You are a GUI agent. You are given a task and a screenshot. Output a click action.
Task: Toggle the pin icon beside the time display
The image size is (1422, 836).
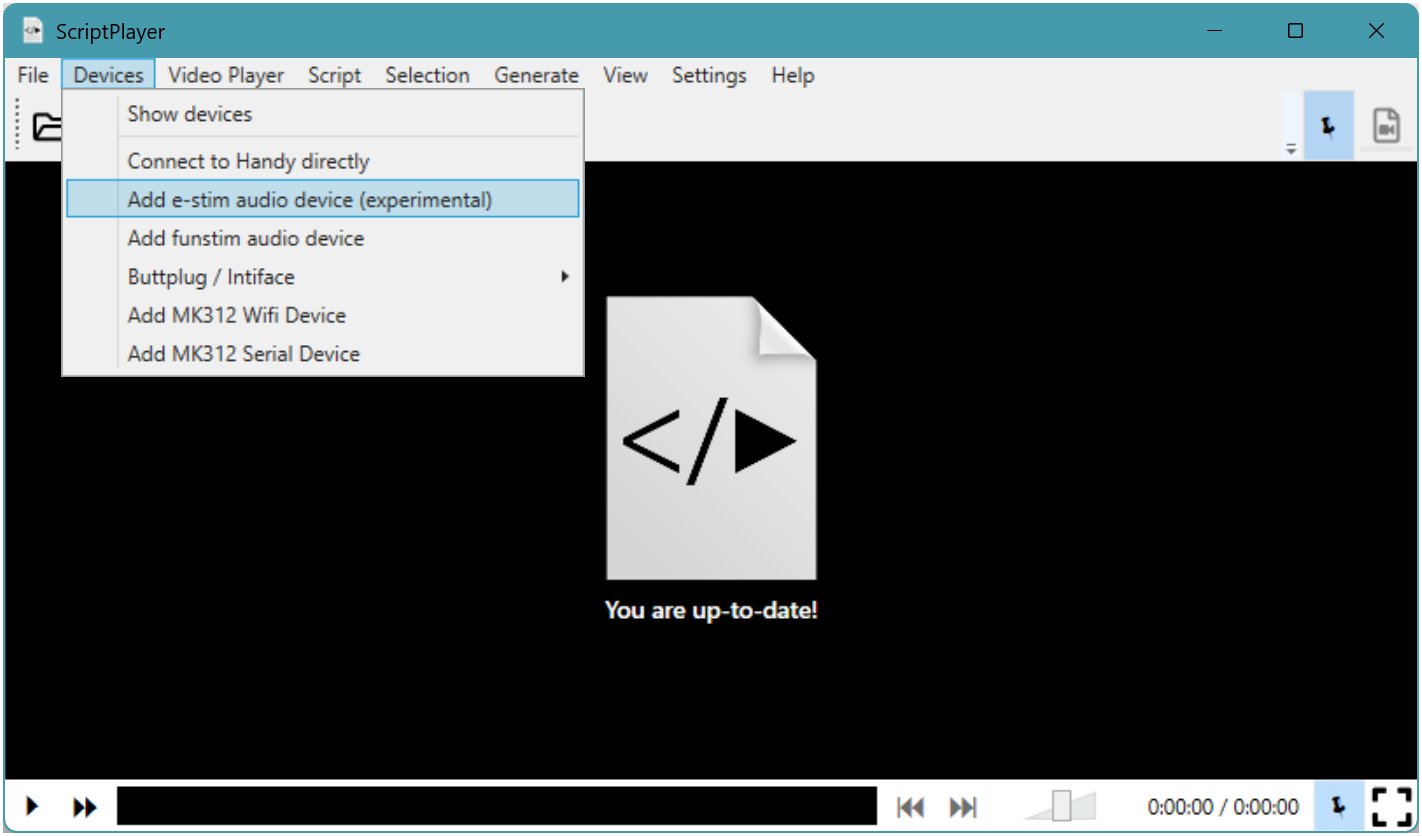tap(1337, 806)
